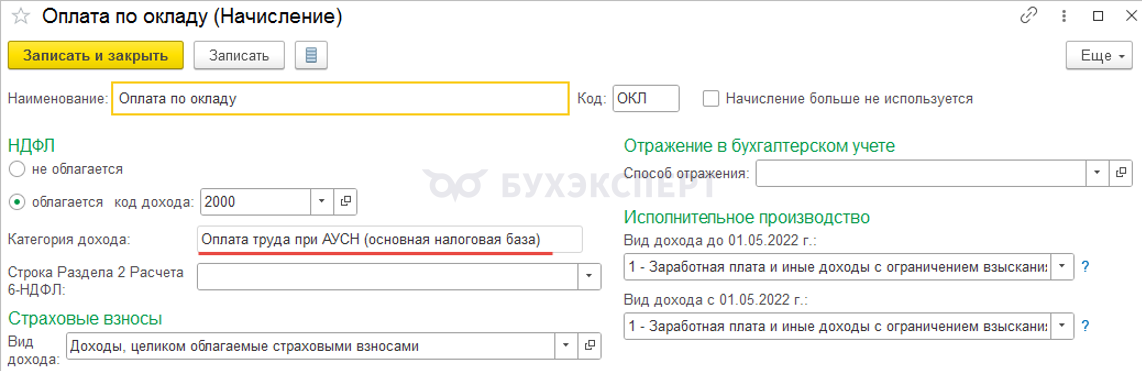
Task: Open the Способ отражения item
Action: (x=1120, y=173)
